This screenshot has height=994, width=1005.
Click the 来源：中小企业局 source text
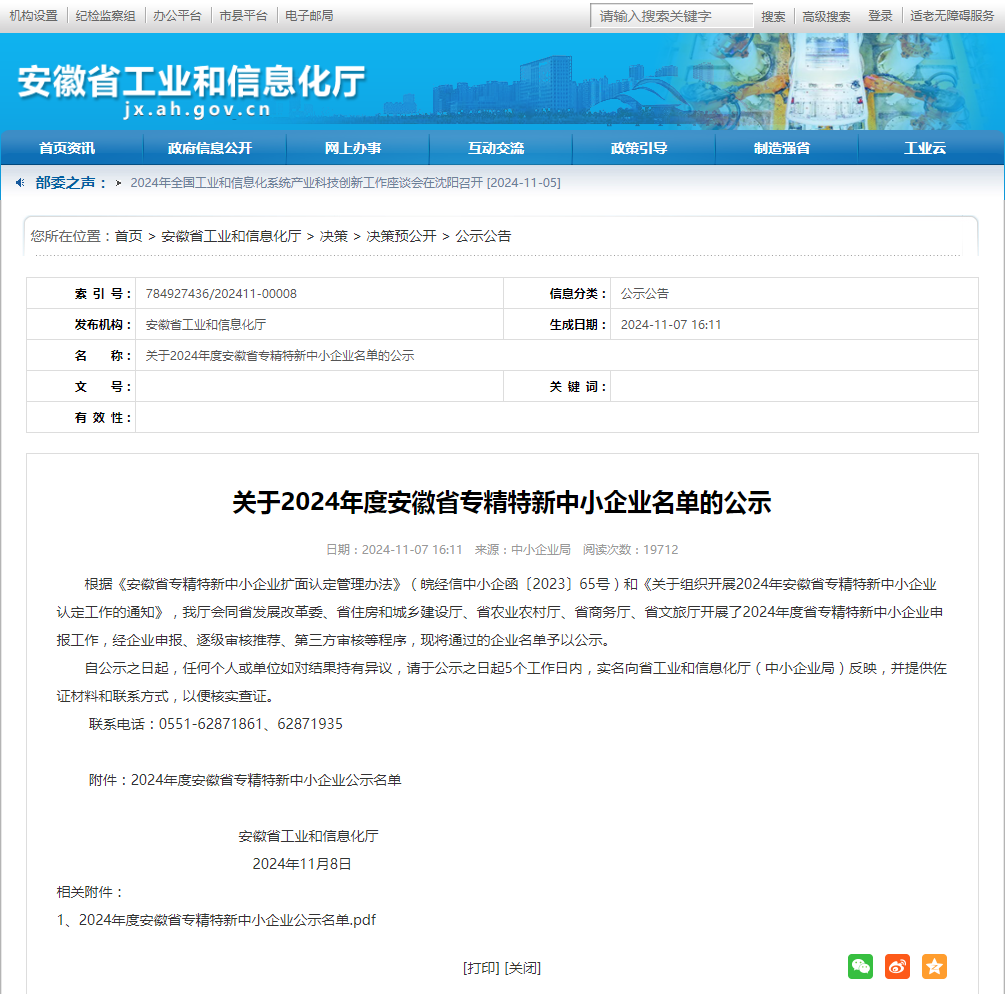pyautogui.click(x=522, y=549)
